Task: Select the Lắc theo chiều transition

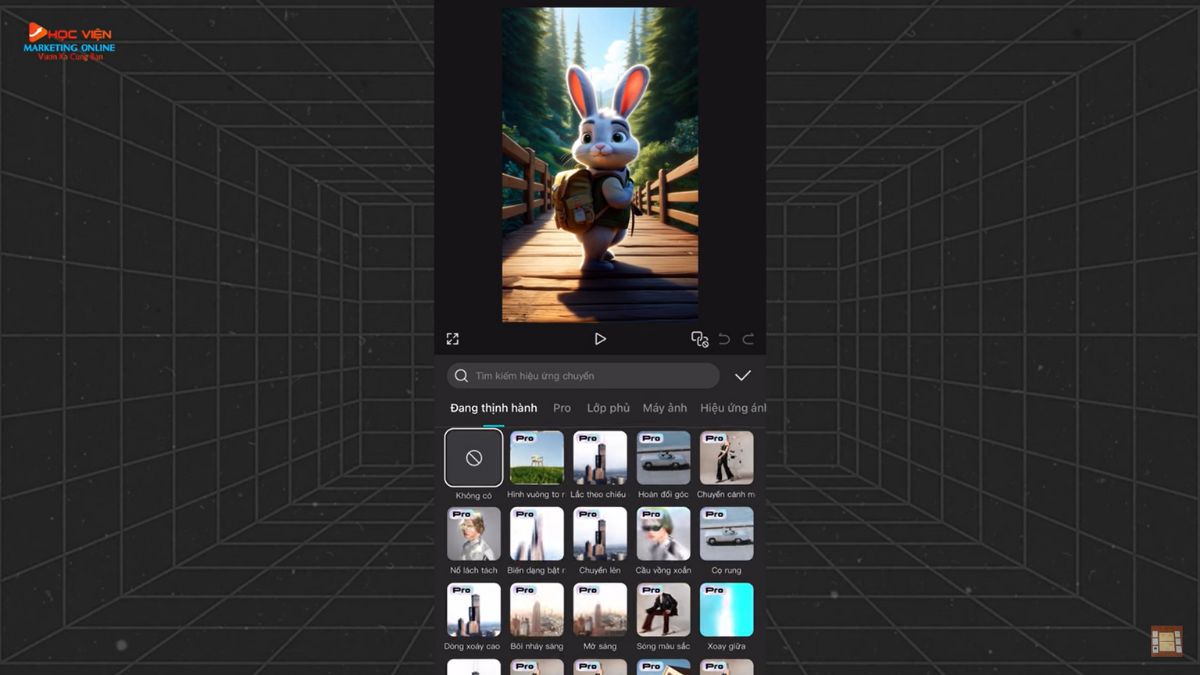Action: [x=600, y=458]
